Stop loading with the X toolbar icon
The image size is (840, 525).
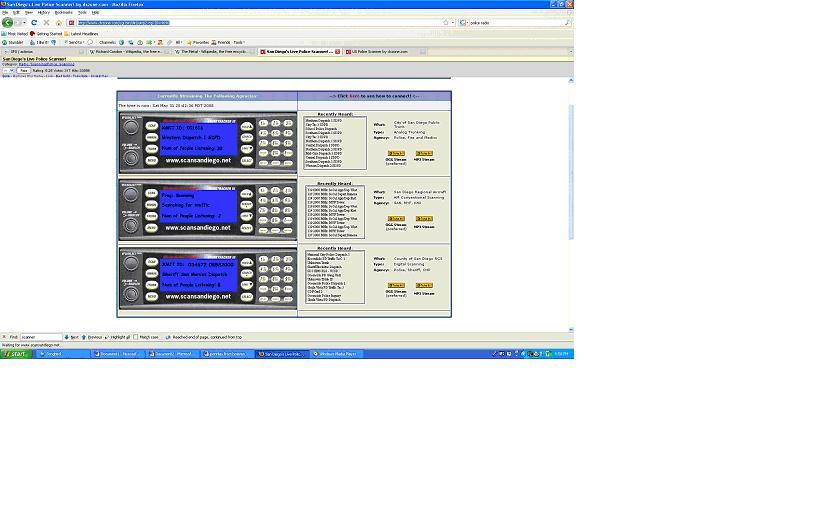46,22
